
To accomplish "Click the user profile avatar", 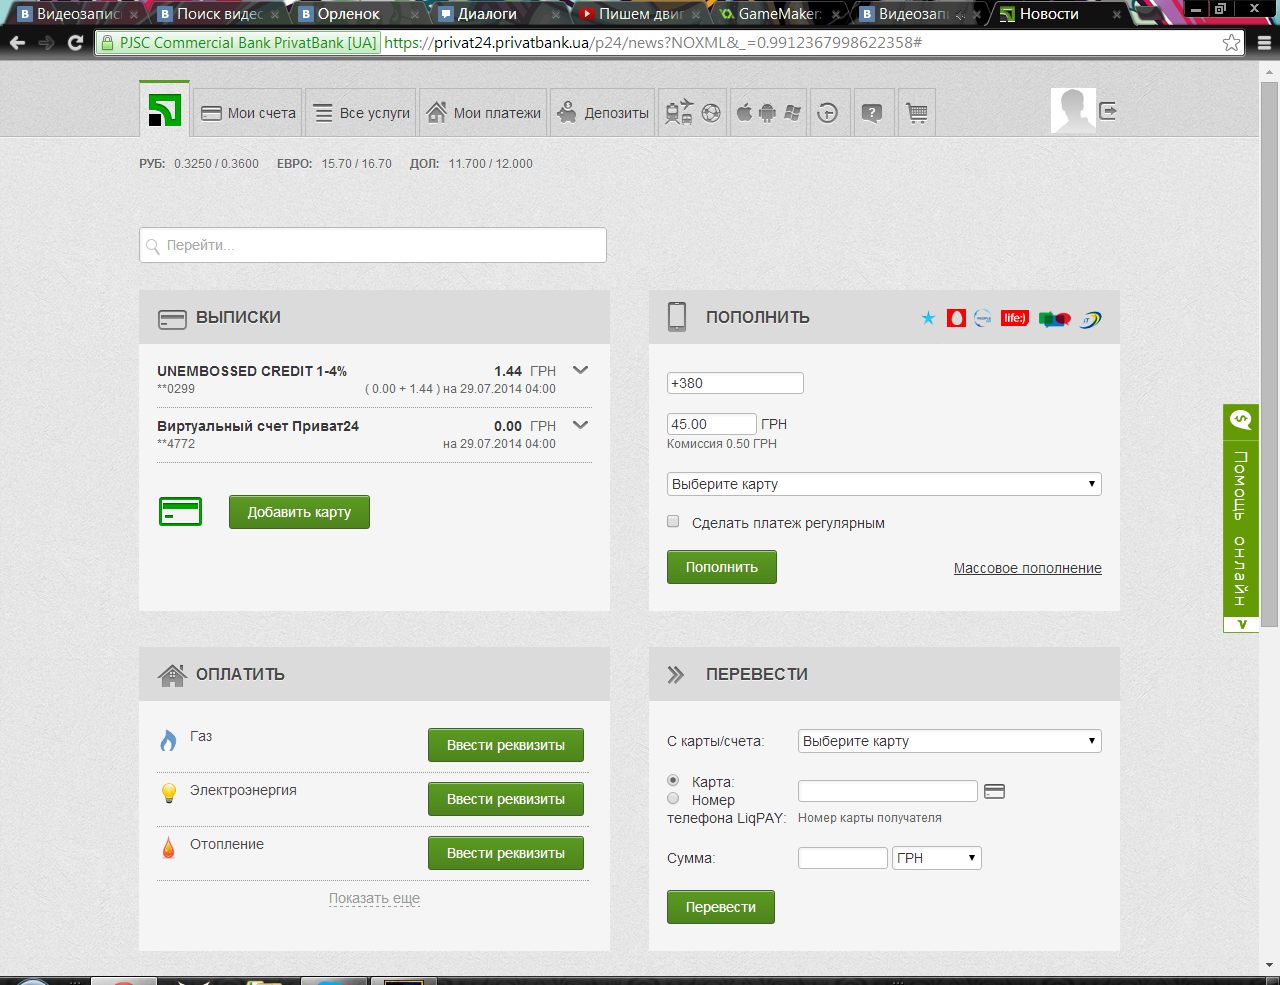I will coord(1073,110).
